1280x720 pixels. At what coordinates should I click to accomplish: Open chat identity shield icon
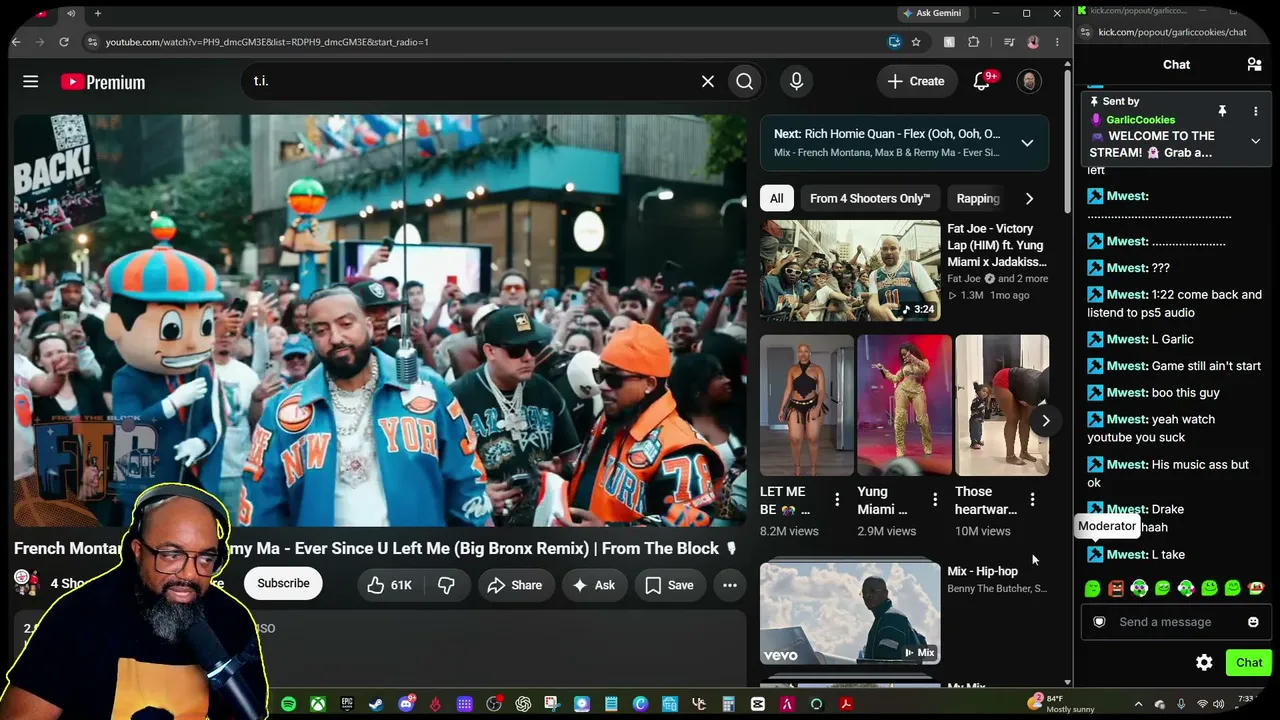coord(1099,622)
